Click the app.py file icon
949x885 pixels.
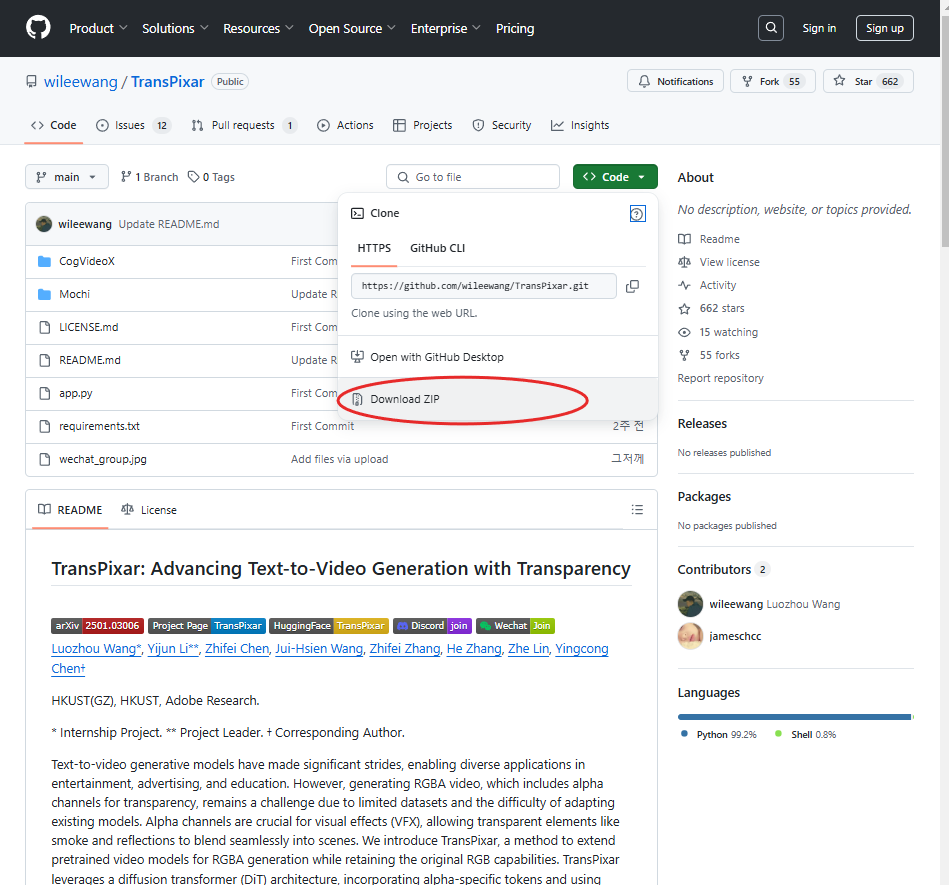tap(44, 393)
